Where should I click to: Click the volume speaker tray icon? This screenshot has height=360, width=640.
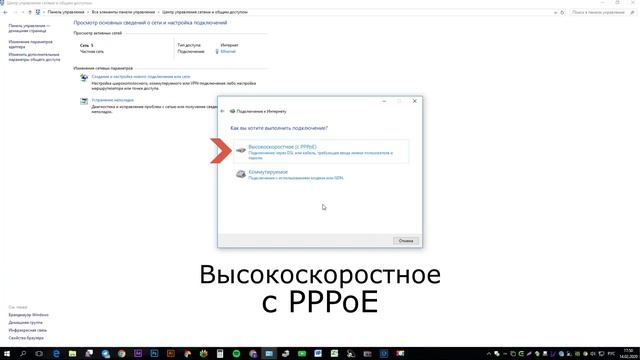593,354
